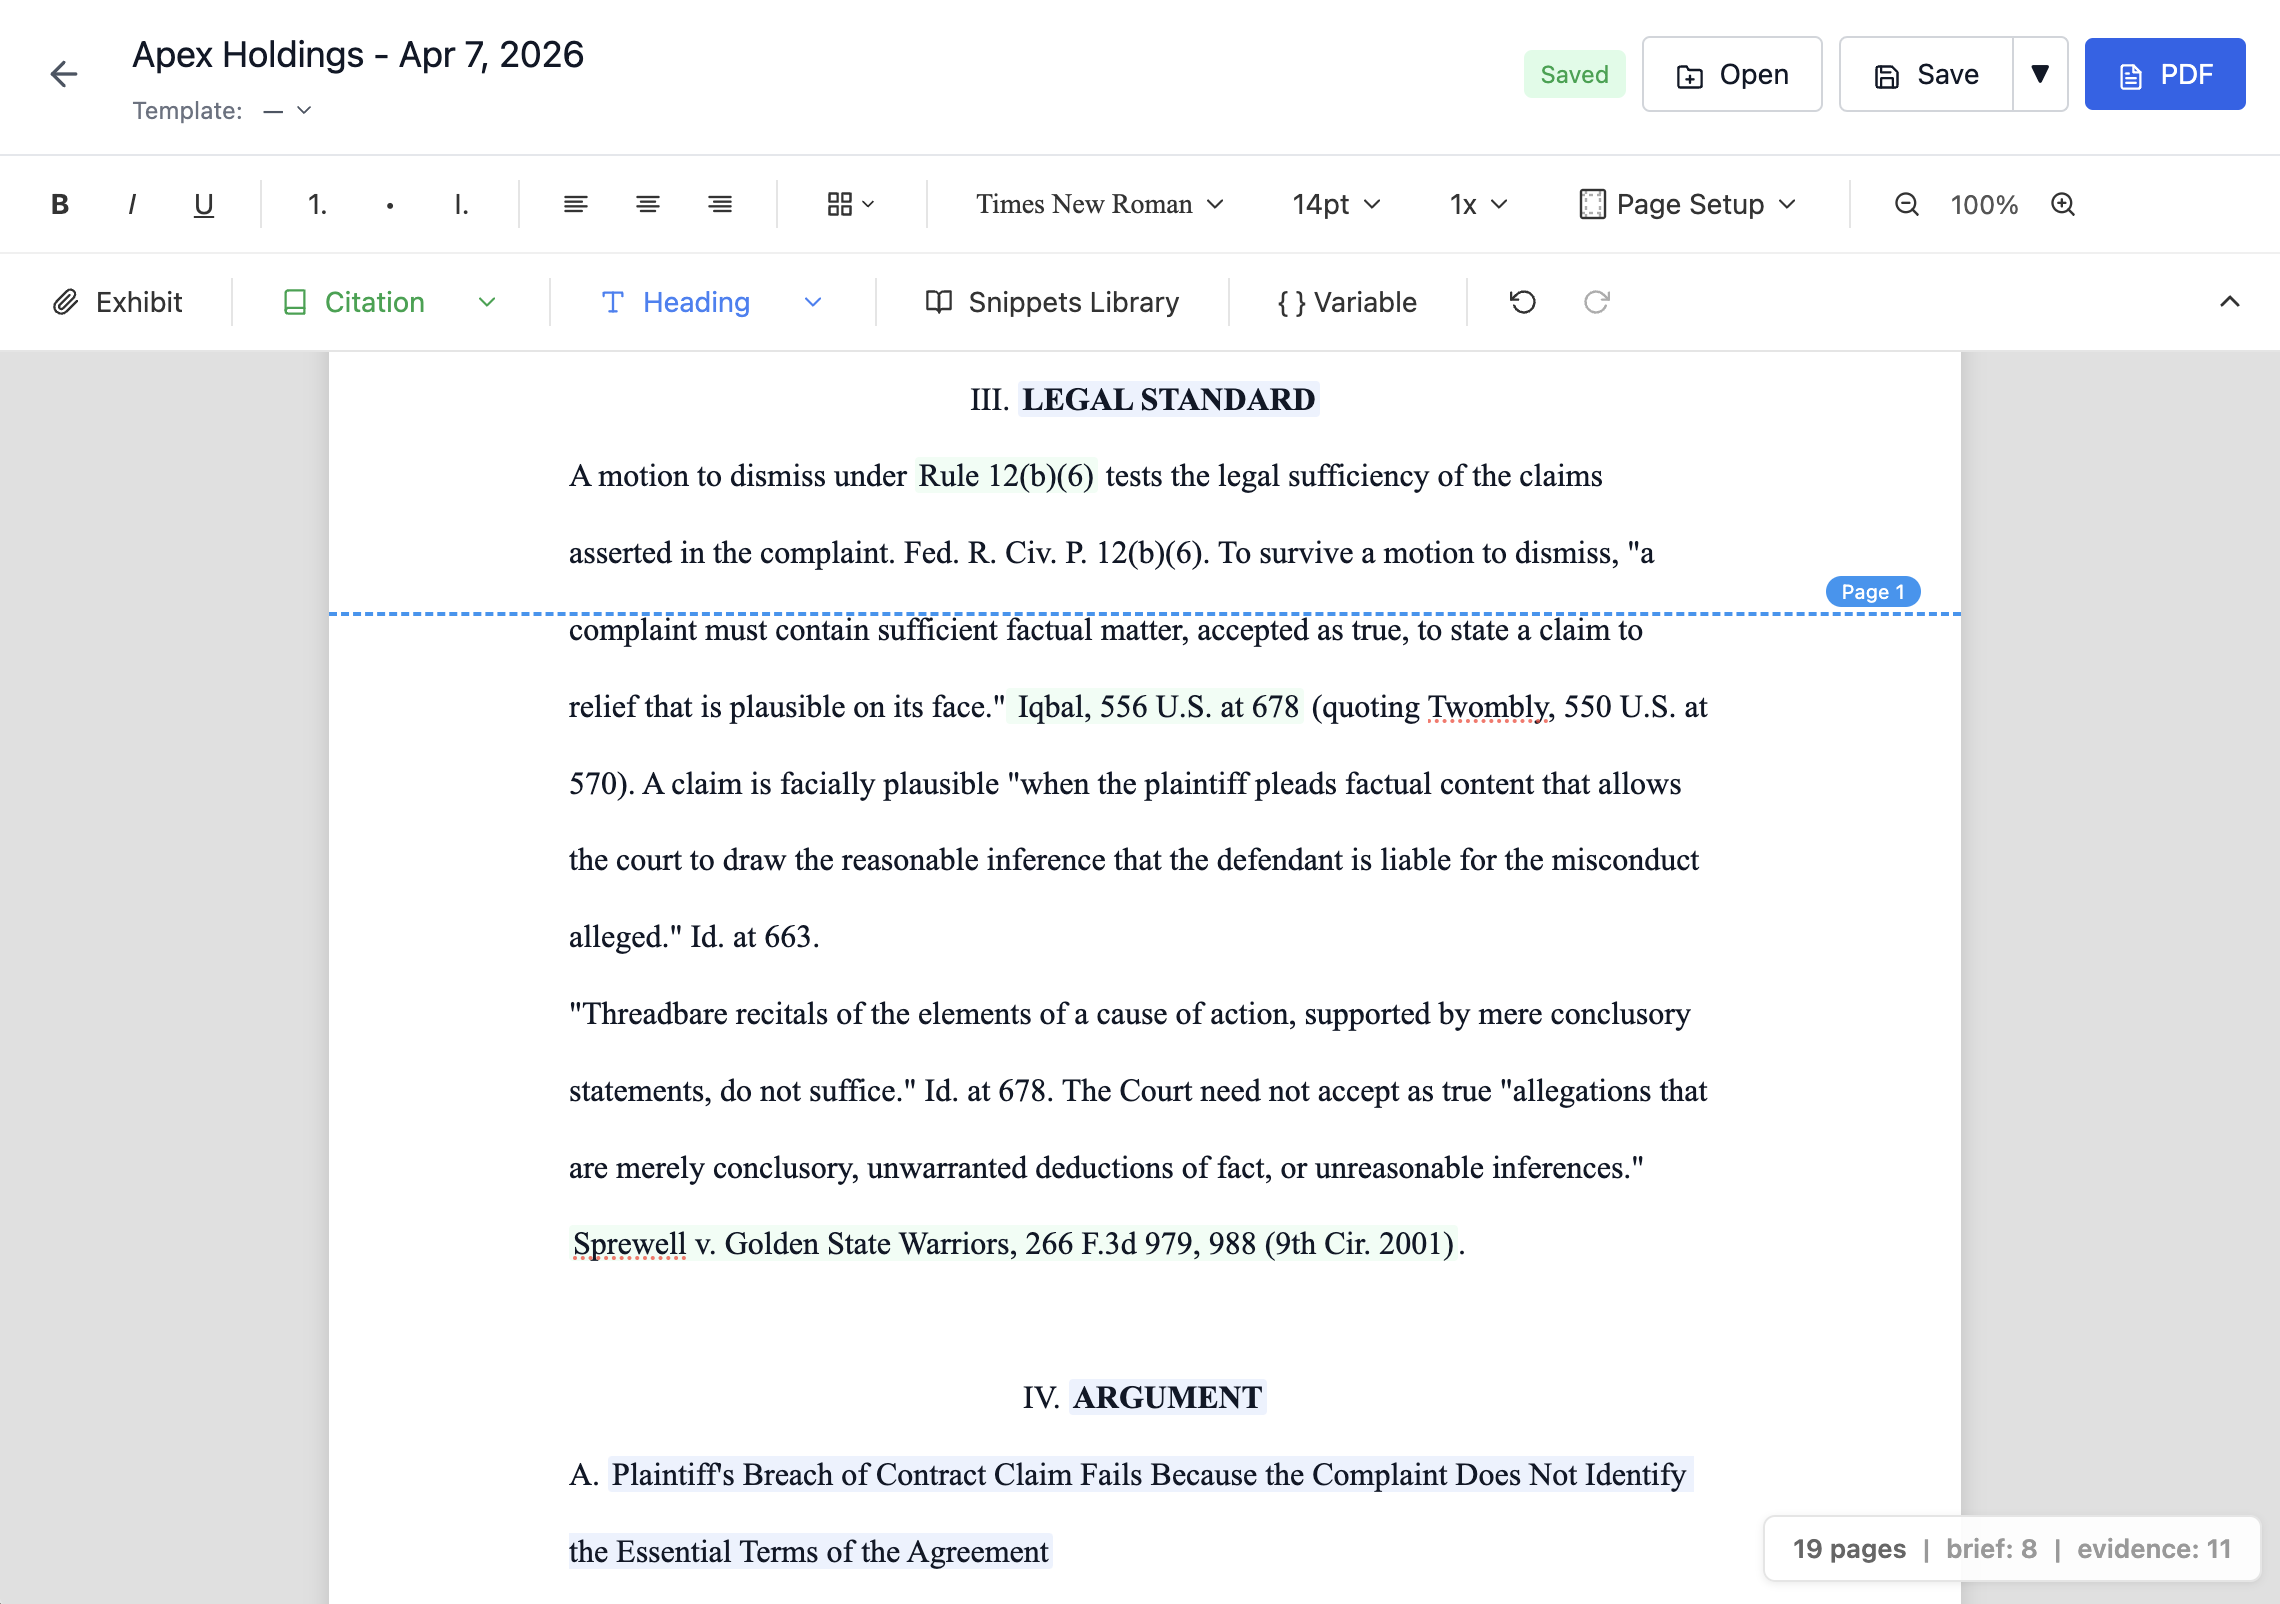The image size is (2280, 1604).
Task: Undo the last change
Action: coord(1520,301)
